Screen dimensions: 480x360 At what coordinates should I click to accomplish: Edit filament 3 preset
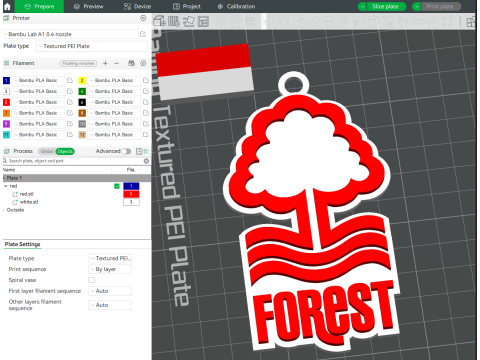point(70,91)
